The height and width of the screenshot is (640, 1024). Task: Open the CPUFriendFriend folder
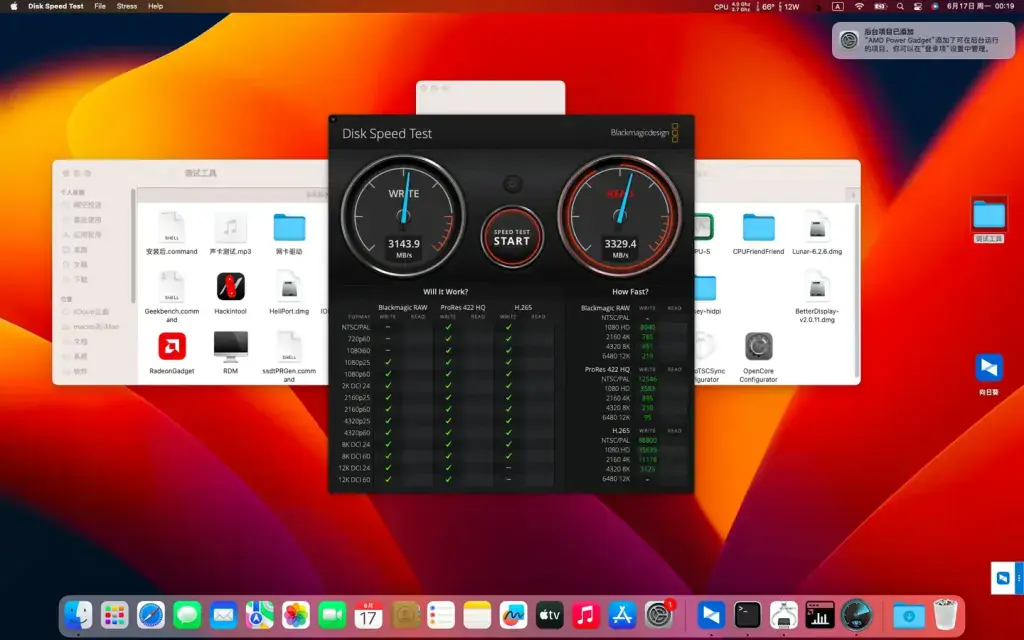click(758, 233)
